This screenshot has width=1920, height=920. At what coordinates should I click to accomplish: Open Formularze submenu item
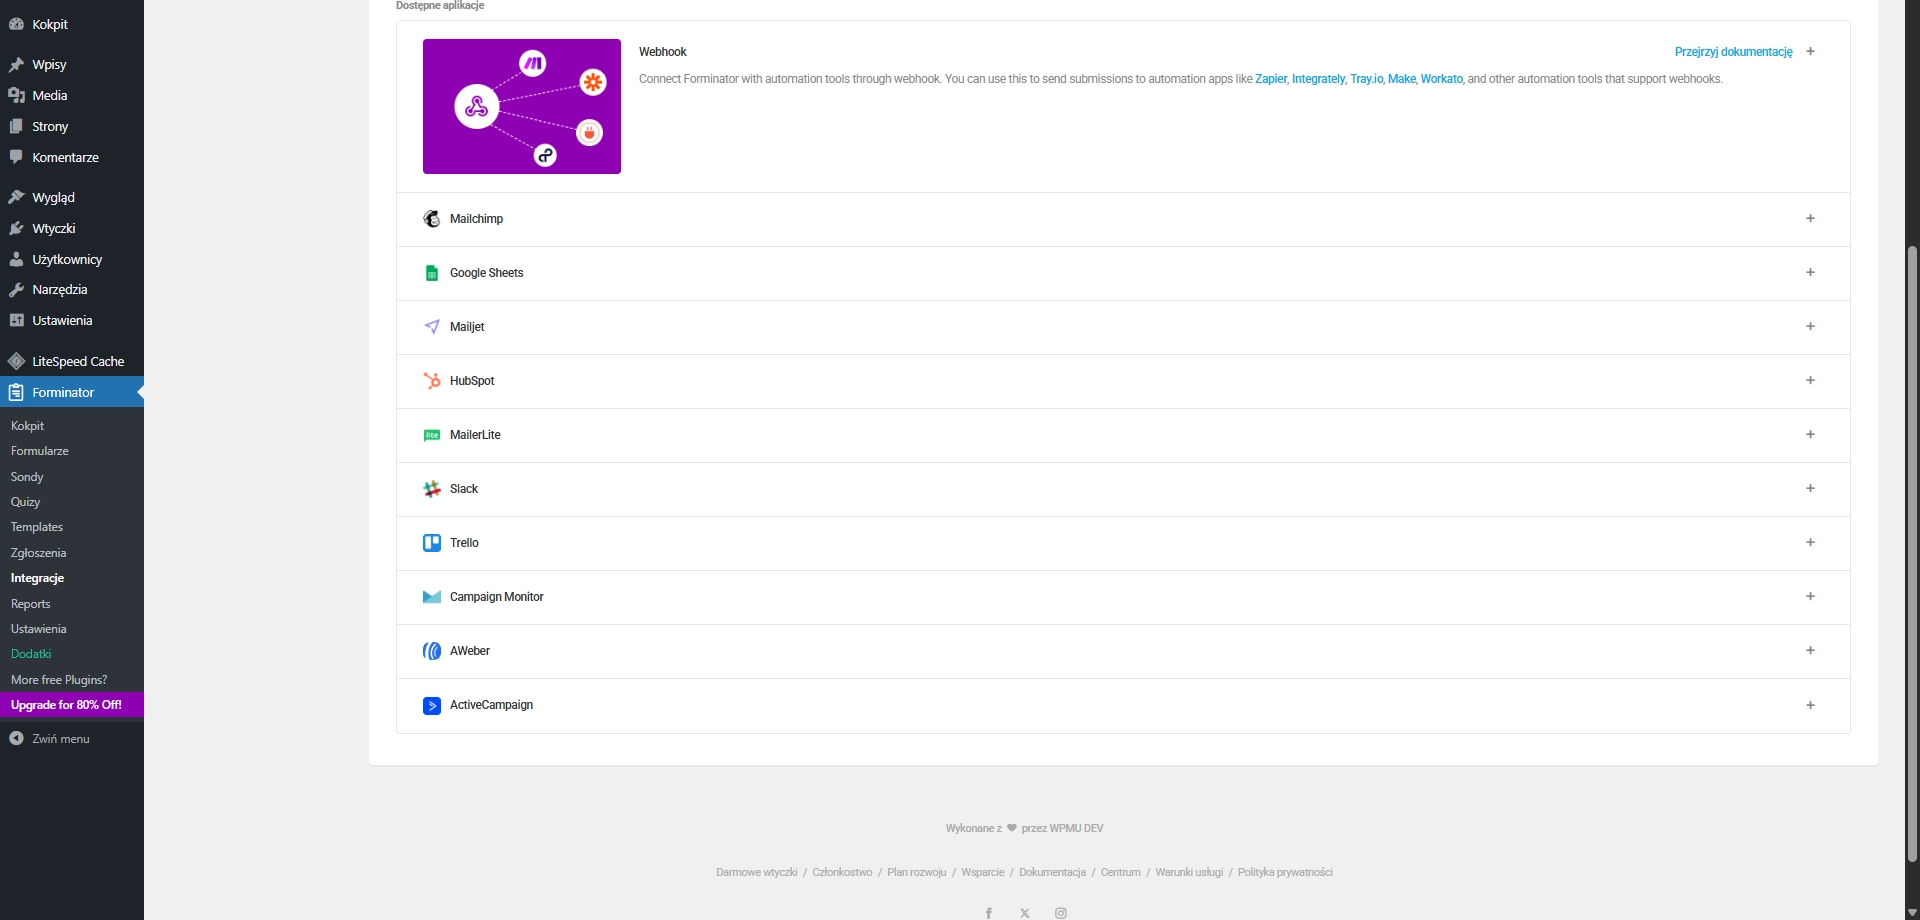40,451
